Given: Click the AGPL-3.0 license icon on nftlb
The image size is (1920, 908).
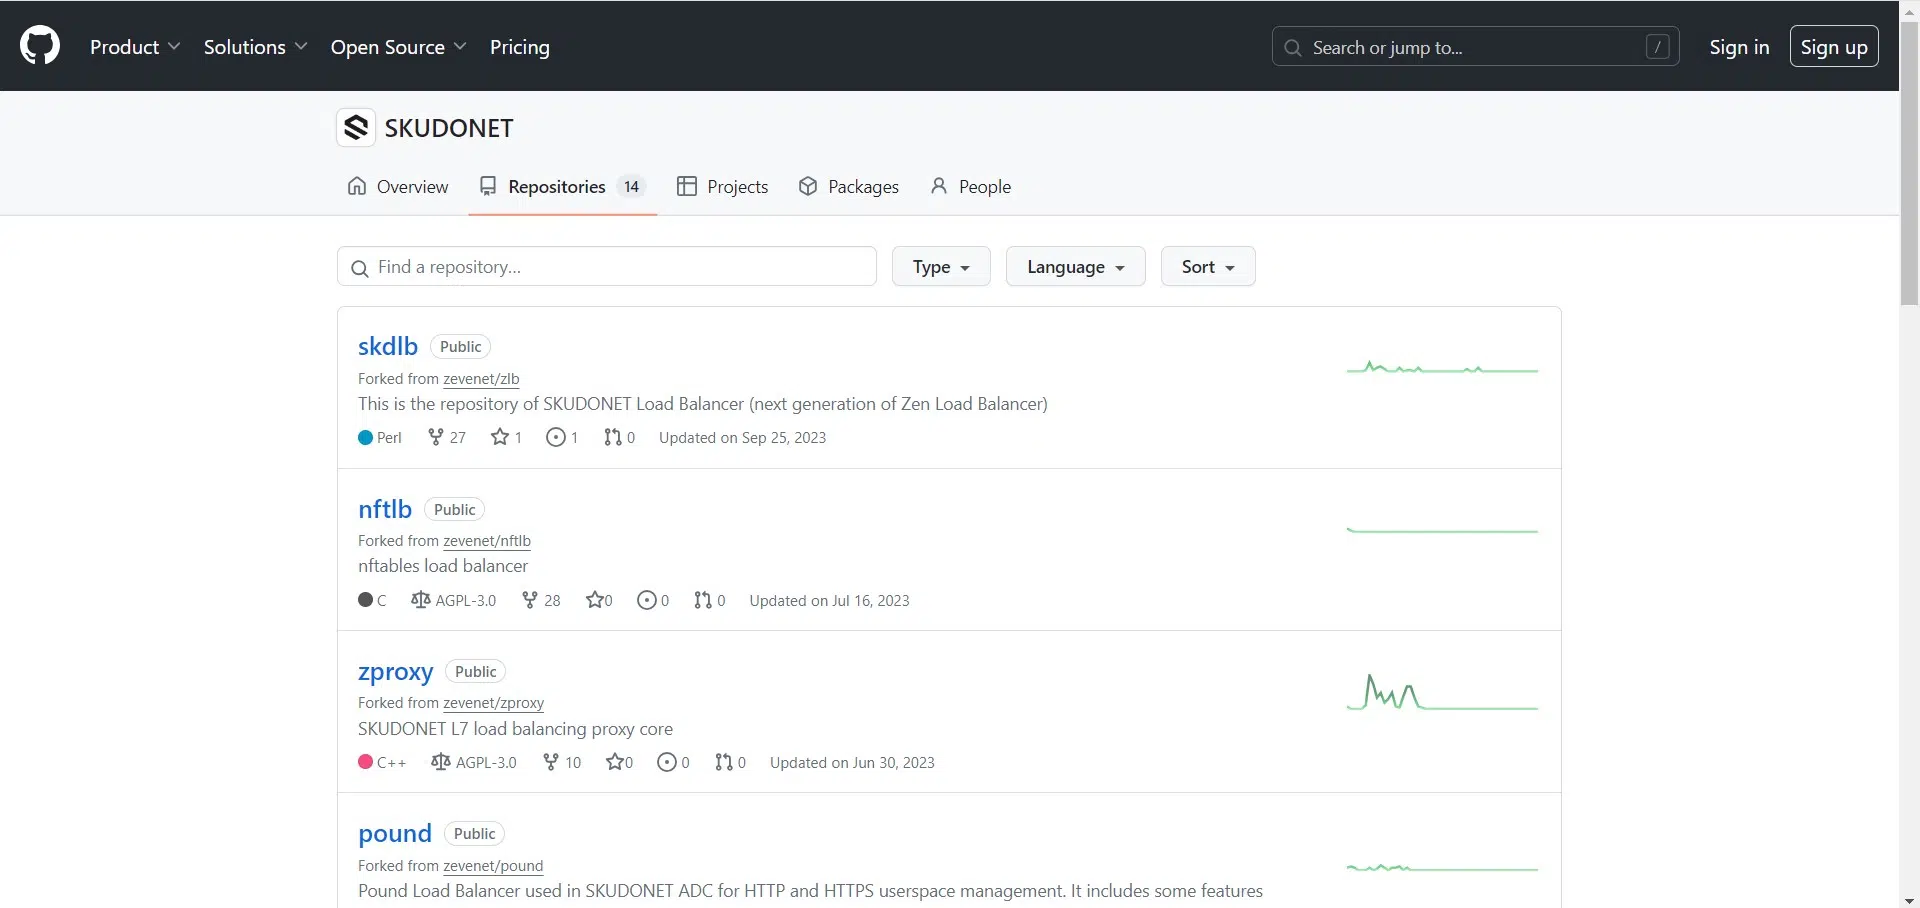Looking at the screenshot, I should click(x=420, y=600).
